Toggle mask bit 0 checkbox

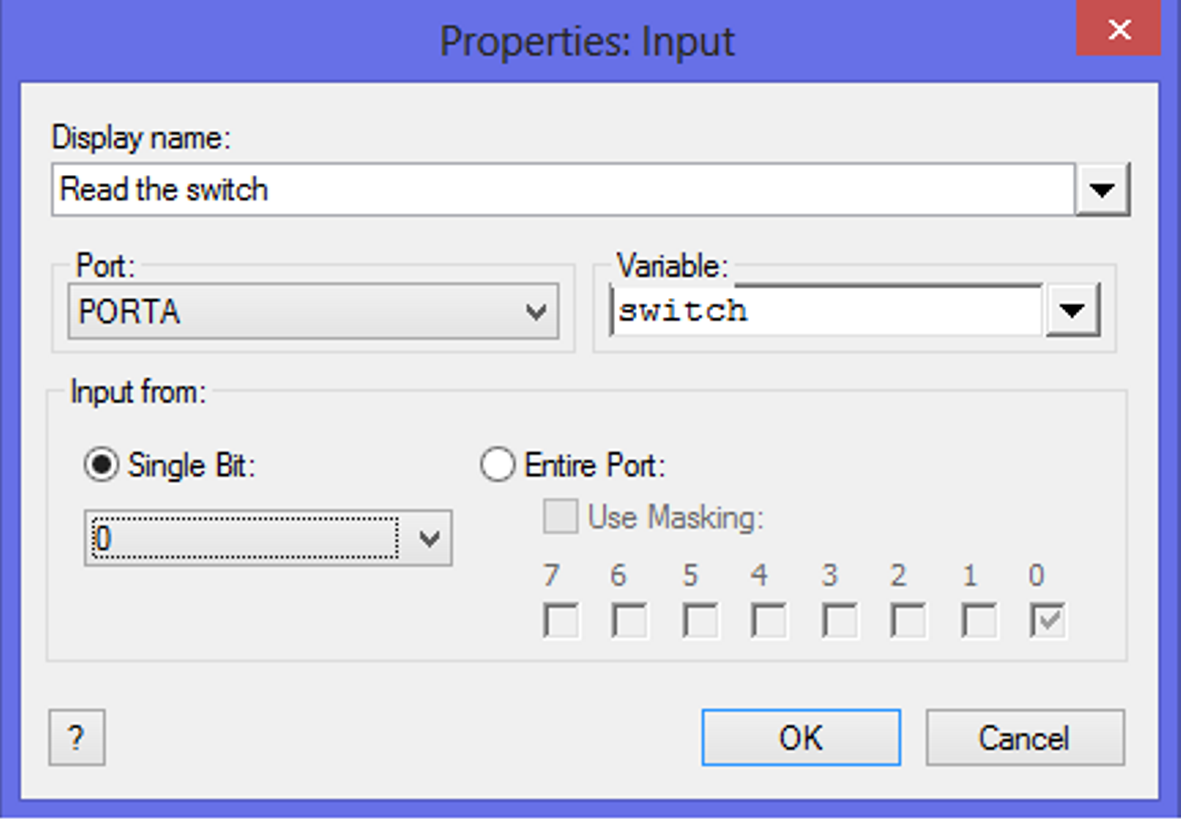click(x=1047, y=621)
